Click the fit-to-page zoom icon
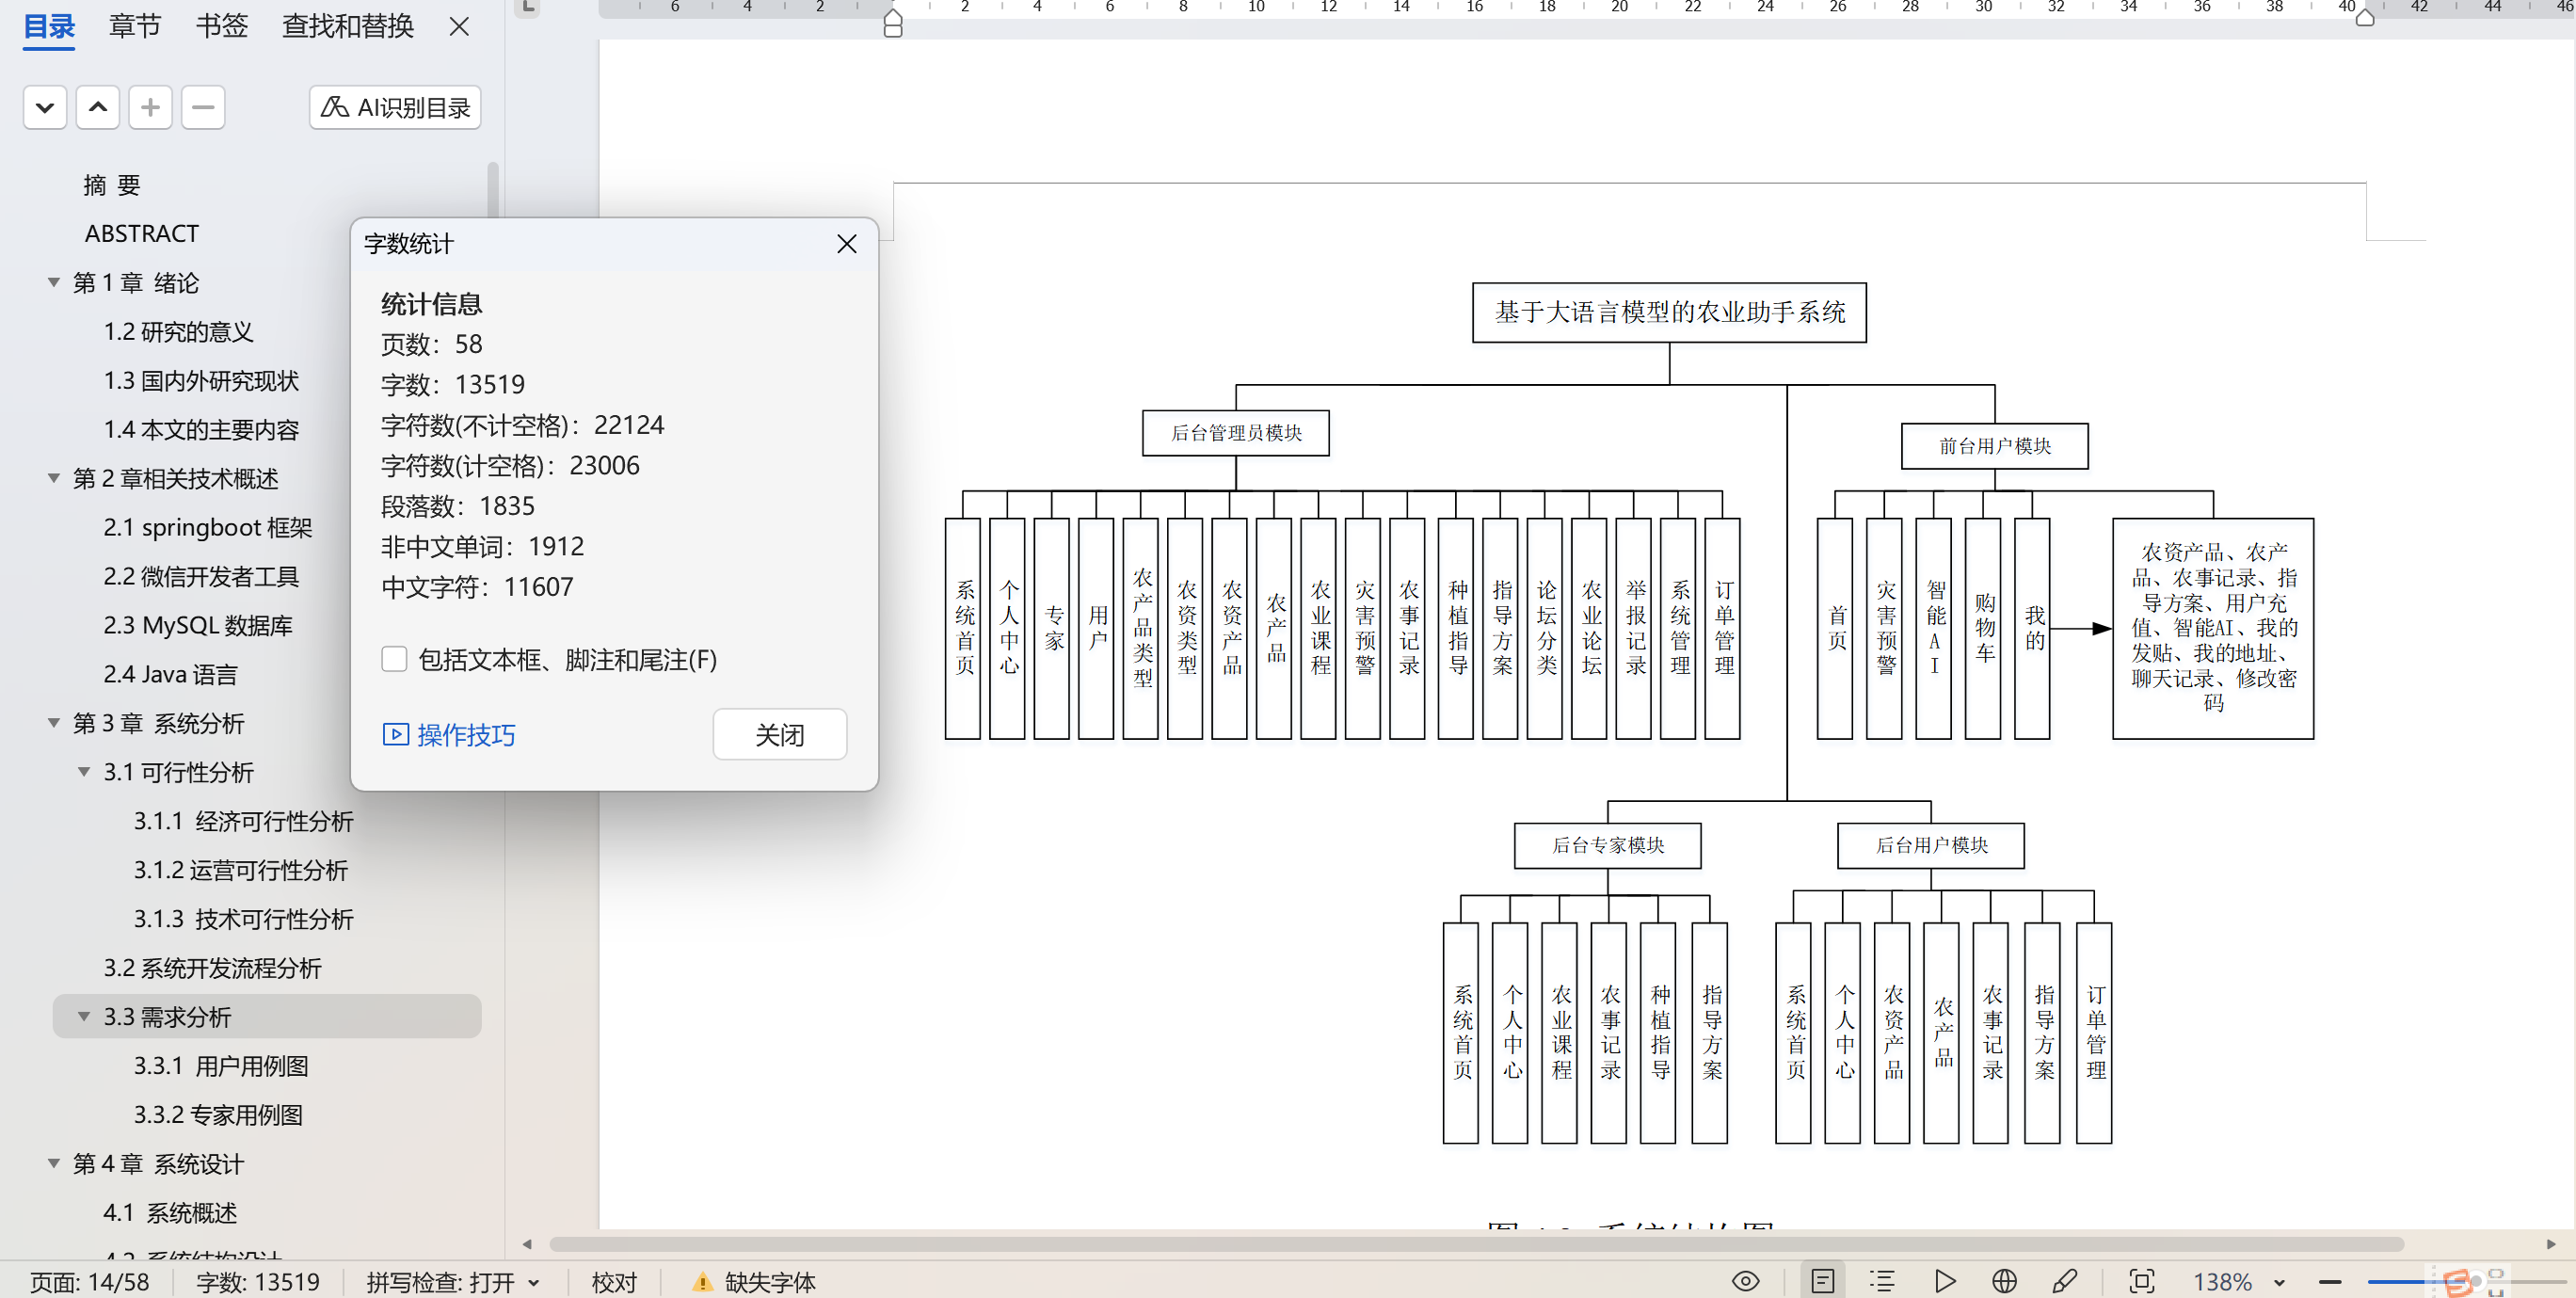2576x1298 pixels. coord(2141,1281)
